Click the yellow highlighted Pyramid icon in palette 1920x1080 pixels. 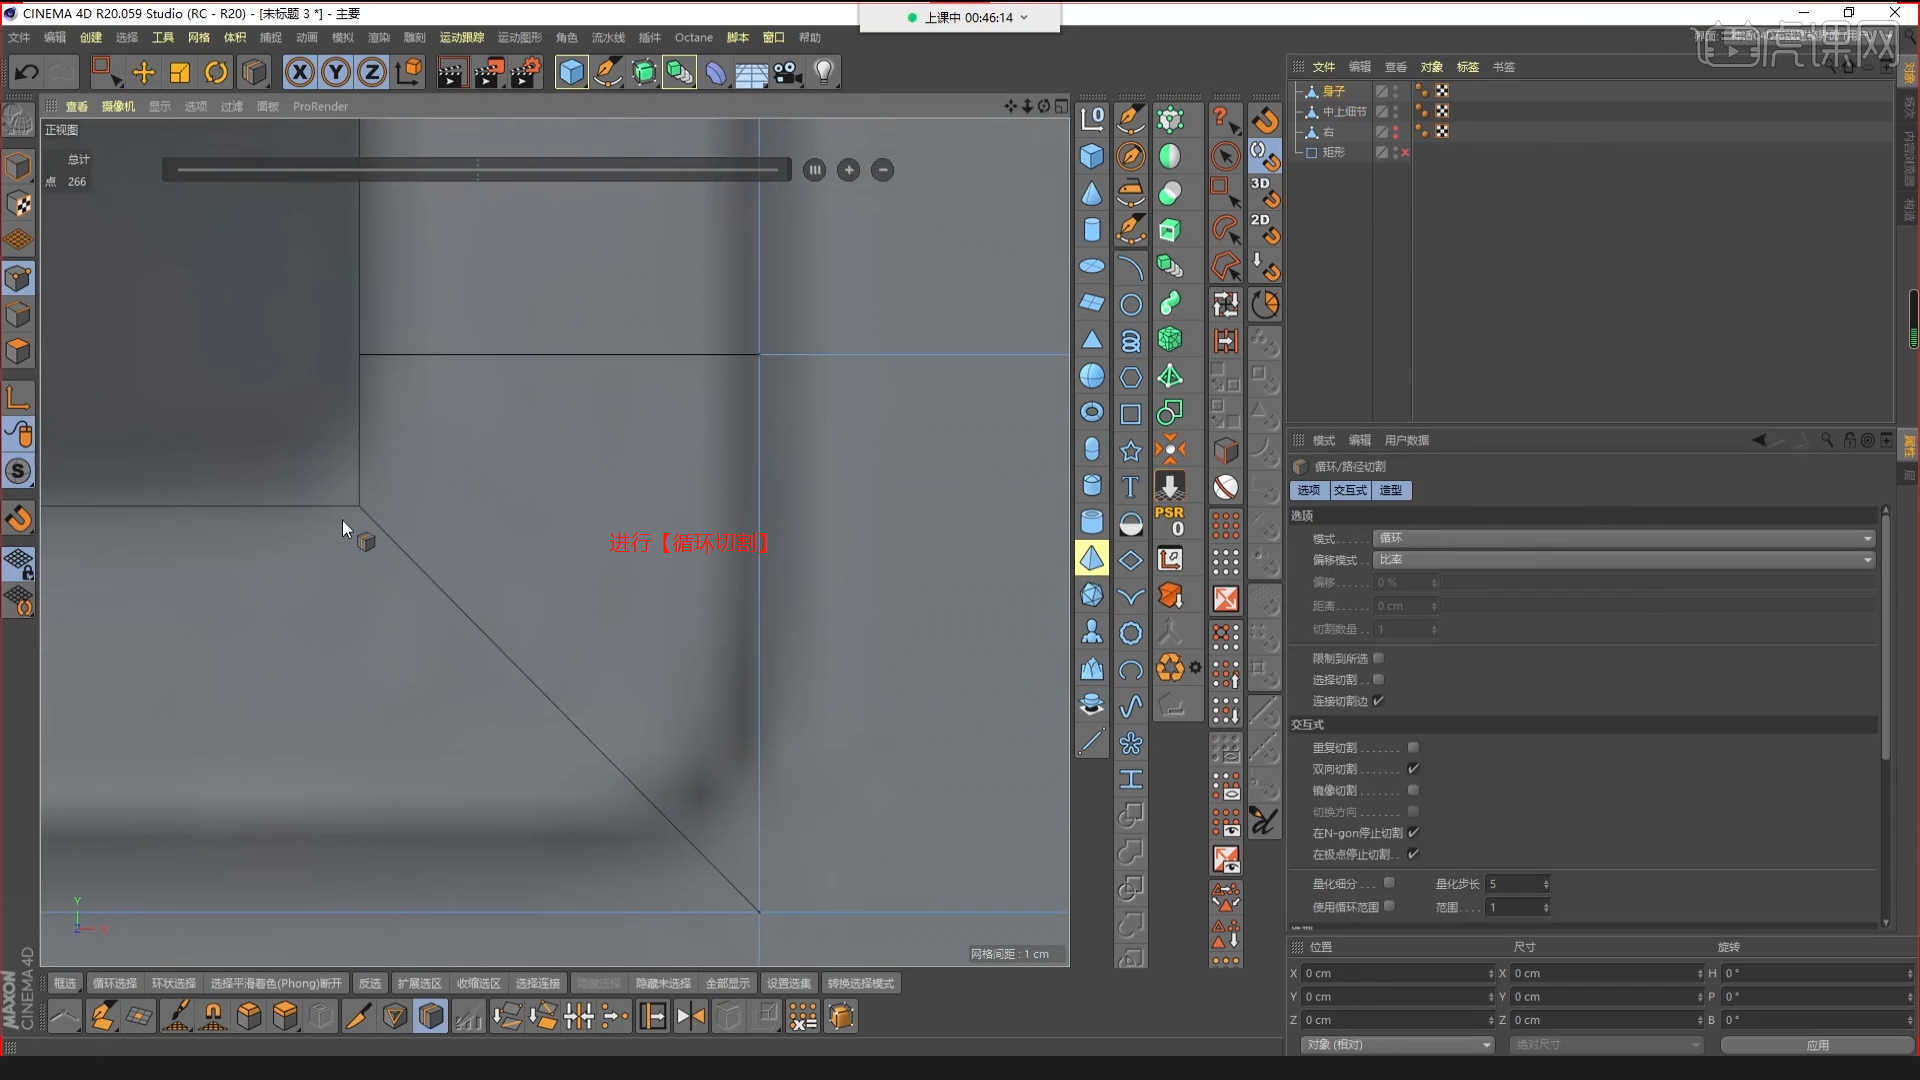(1092, 558)
